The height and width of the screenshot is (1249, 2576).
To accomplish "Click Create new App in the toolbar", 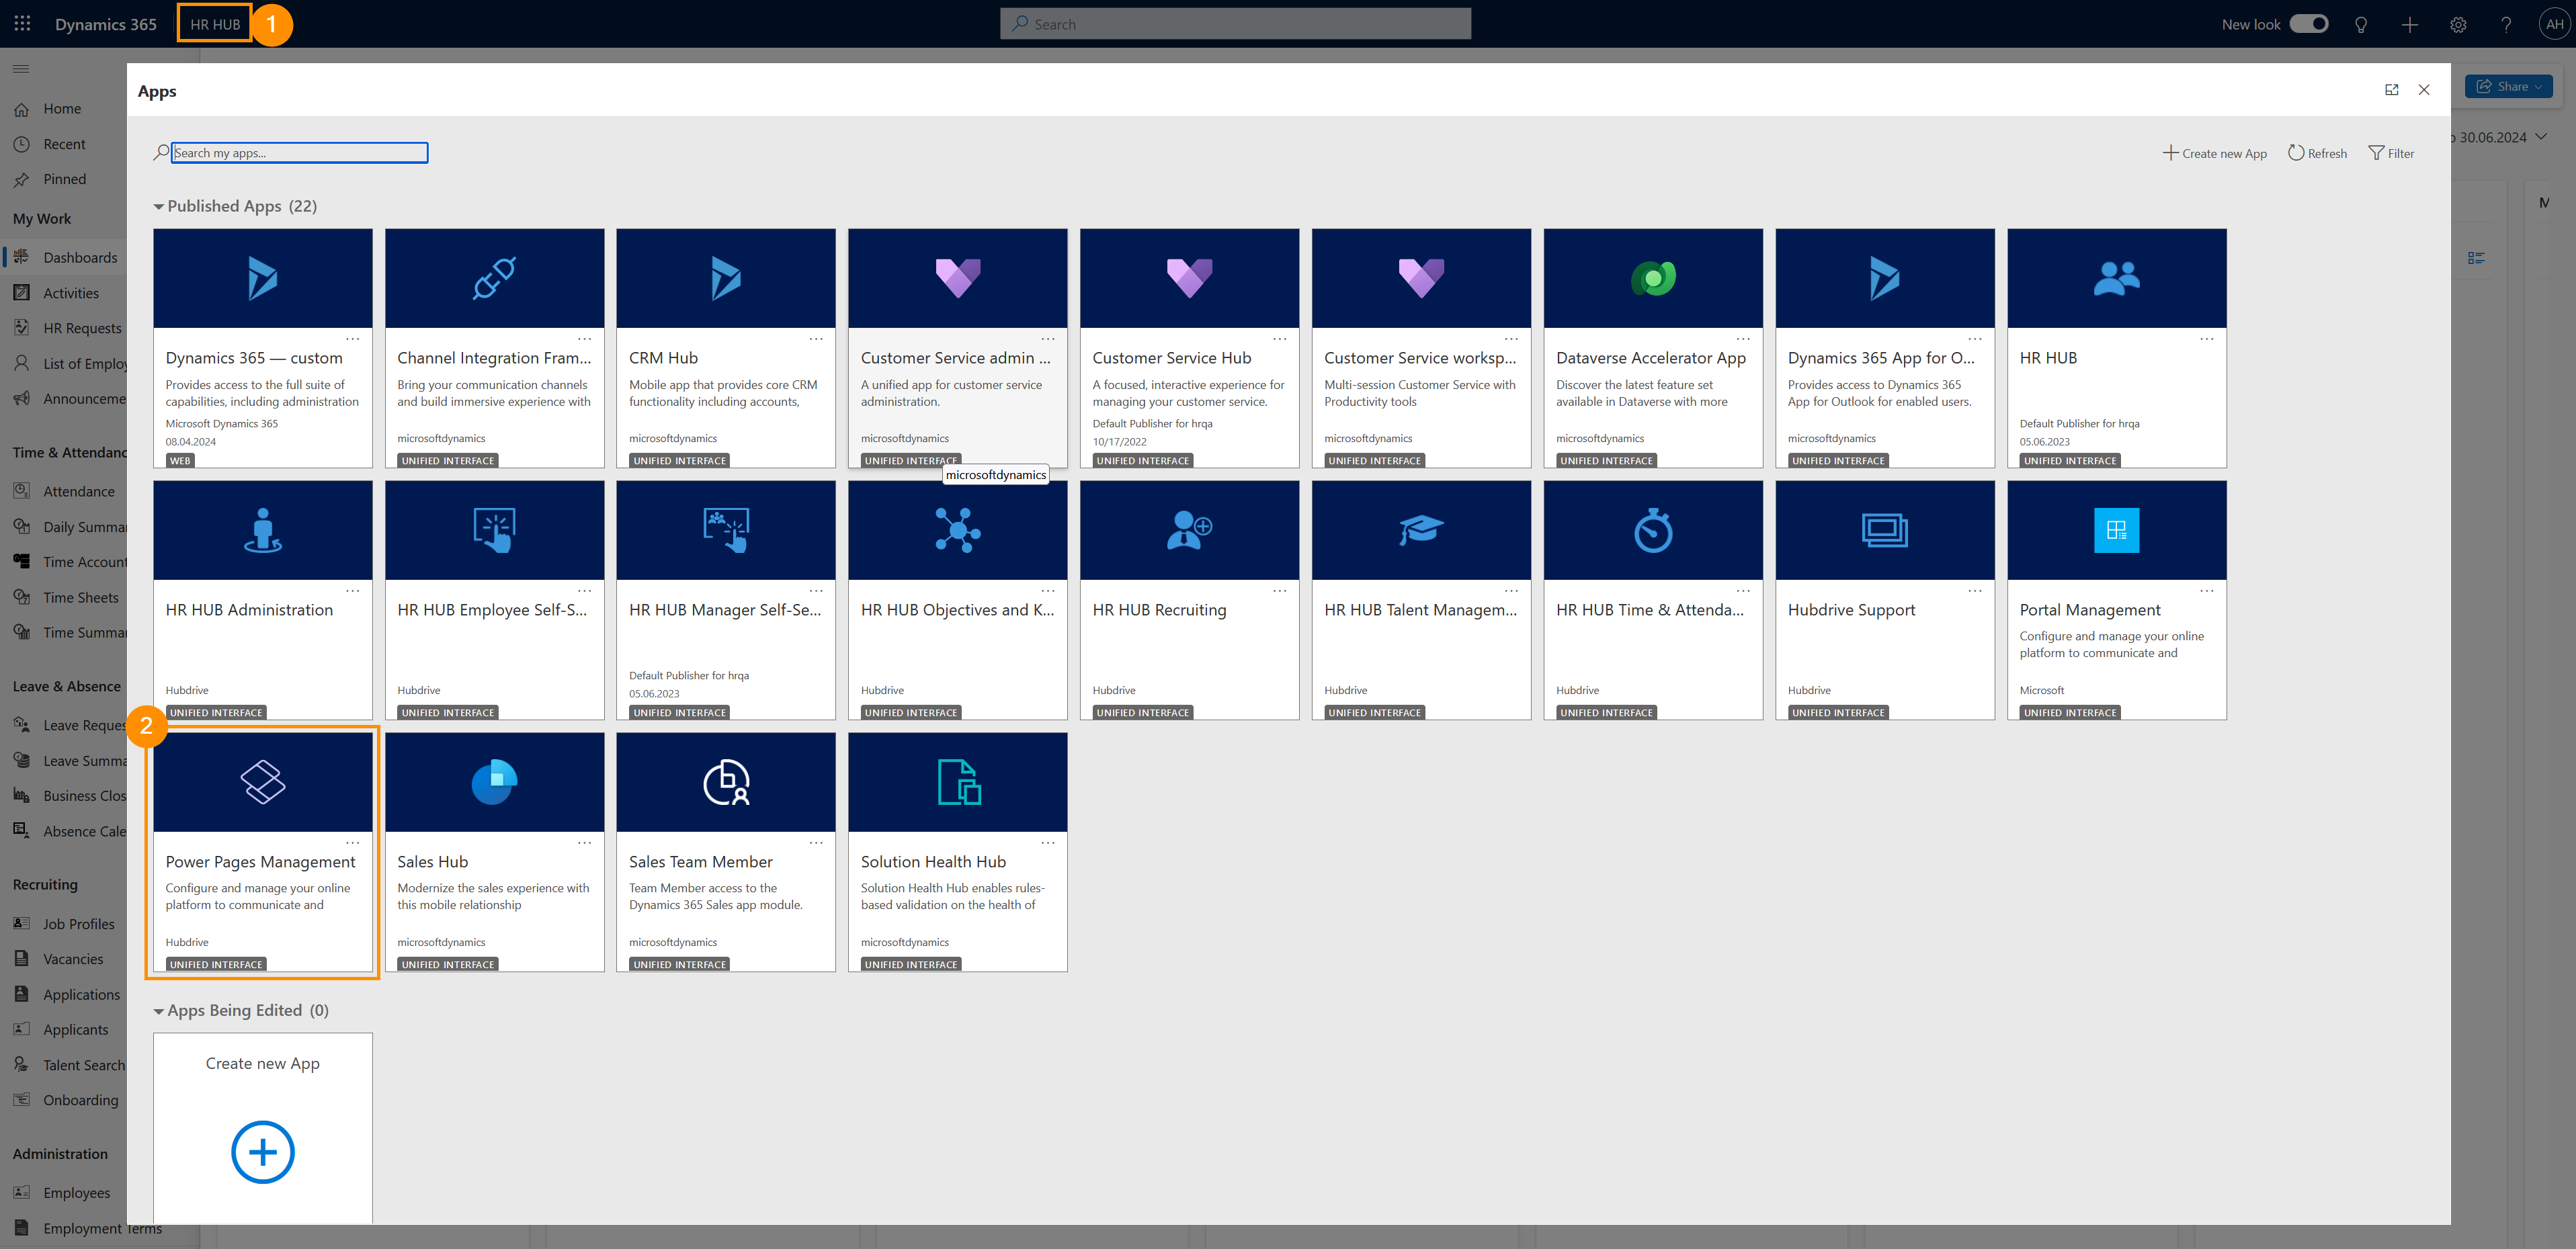I will pyautogui.click(x=2214, y=153).
